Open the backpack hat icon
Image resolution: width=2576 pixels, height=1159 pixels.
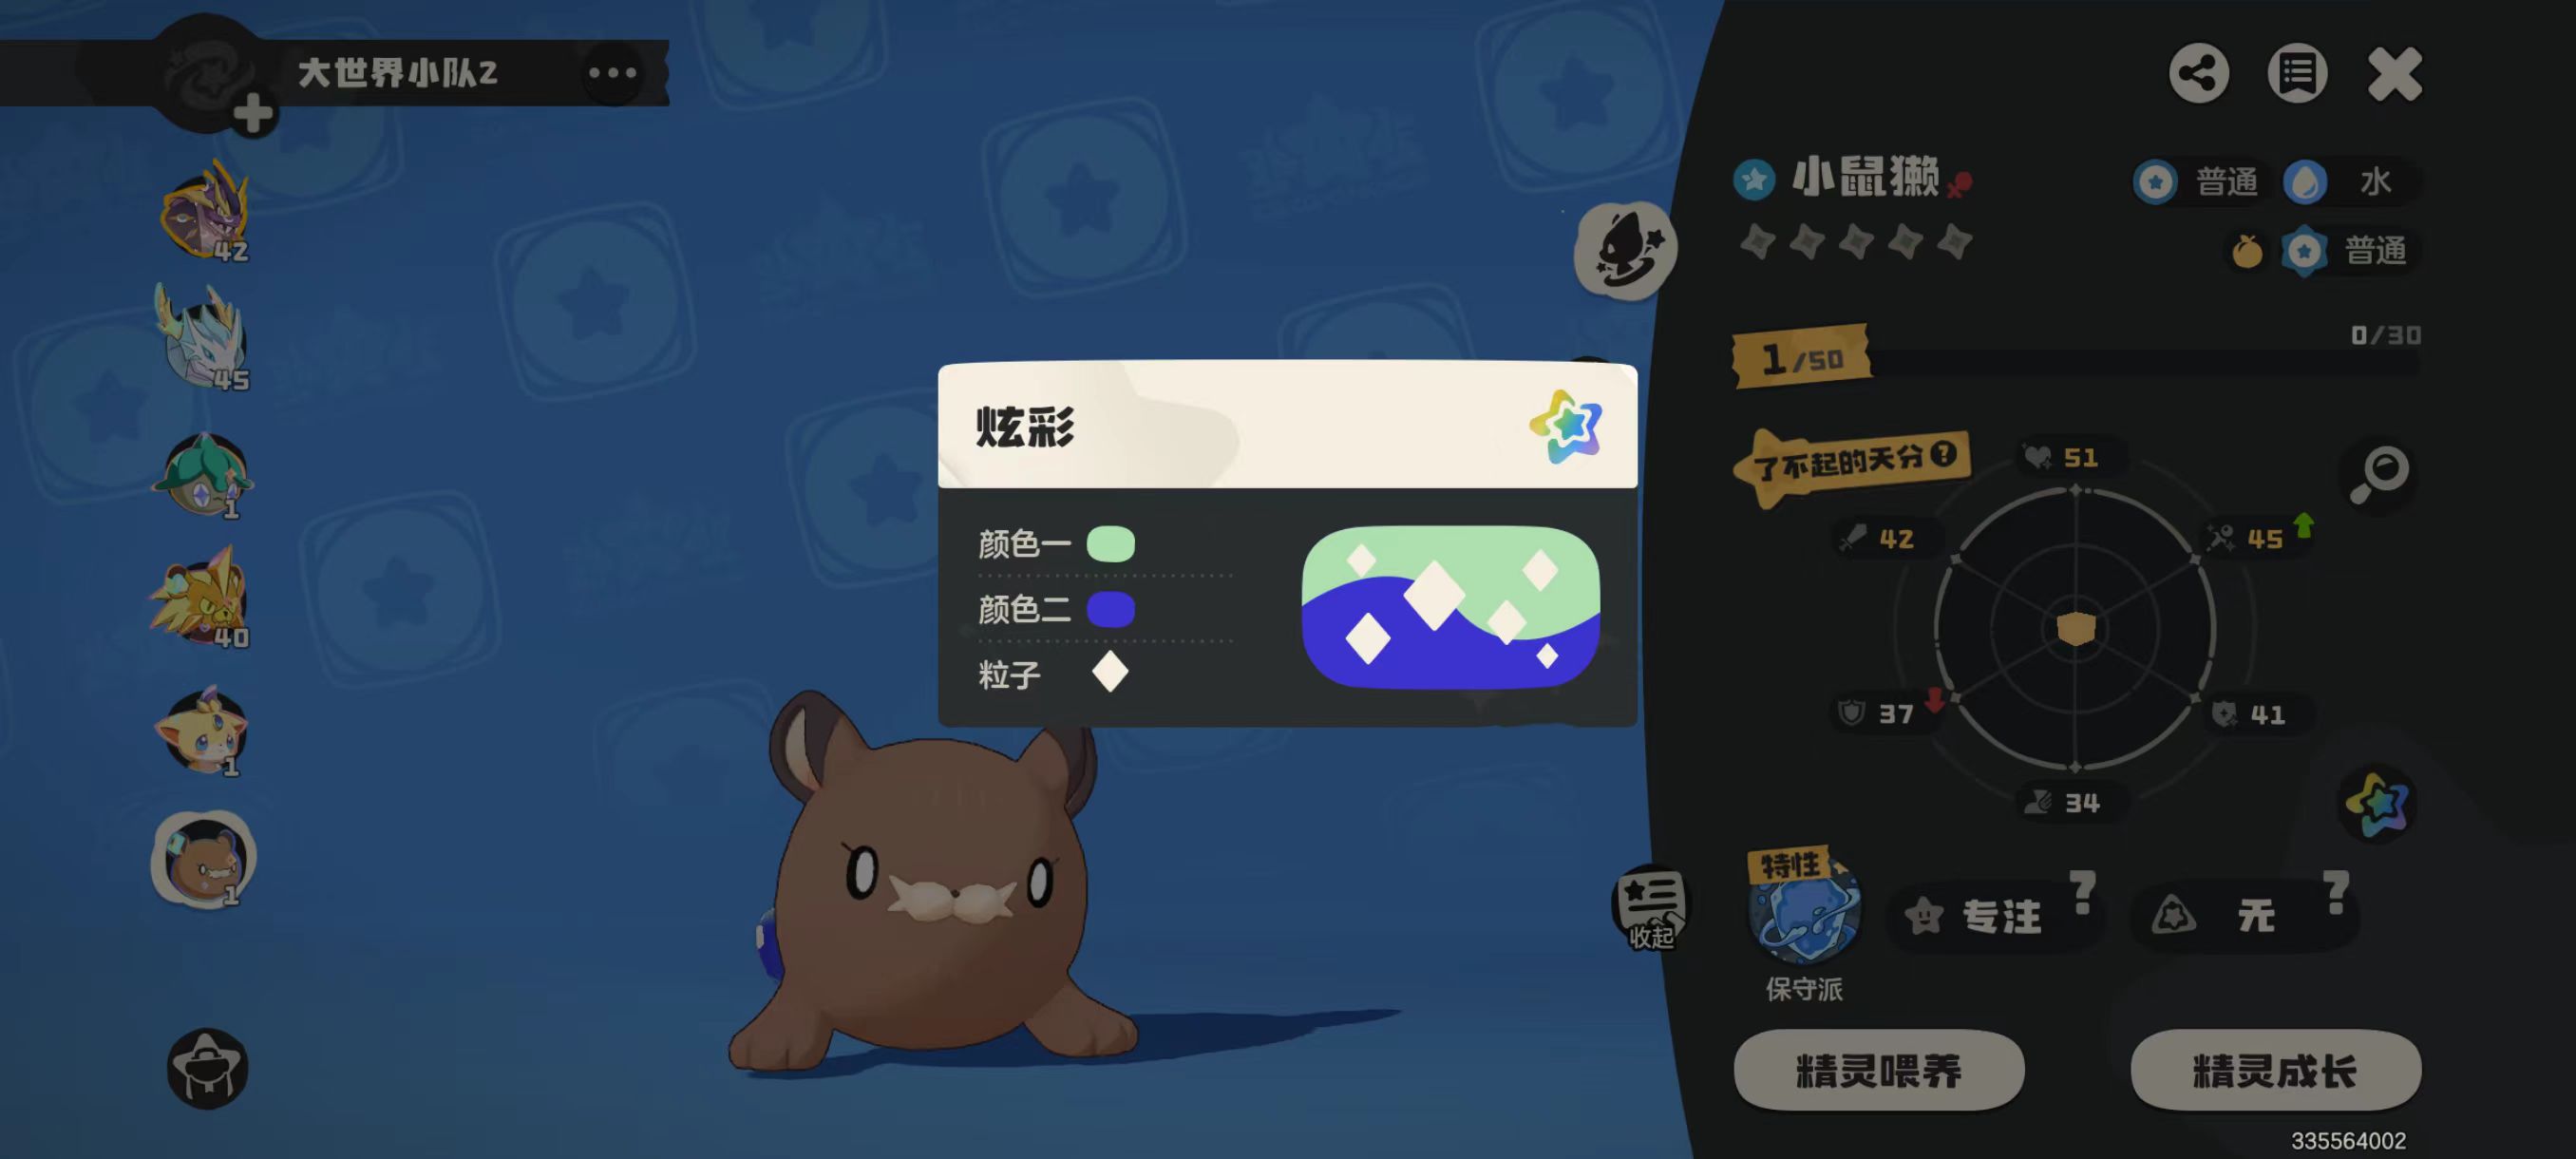coord(206,1067)
